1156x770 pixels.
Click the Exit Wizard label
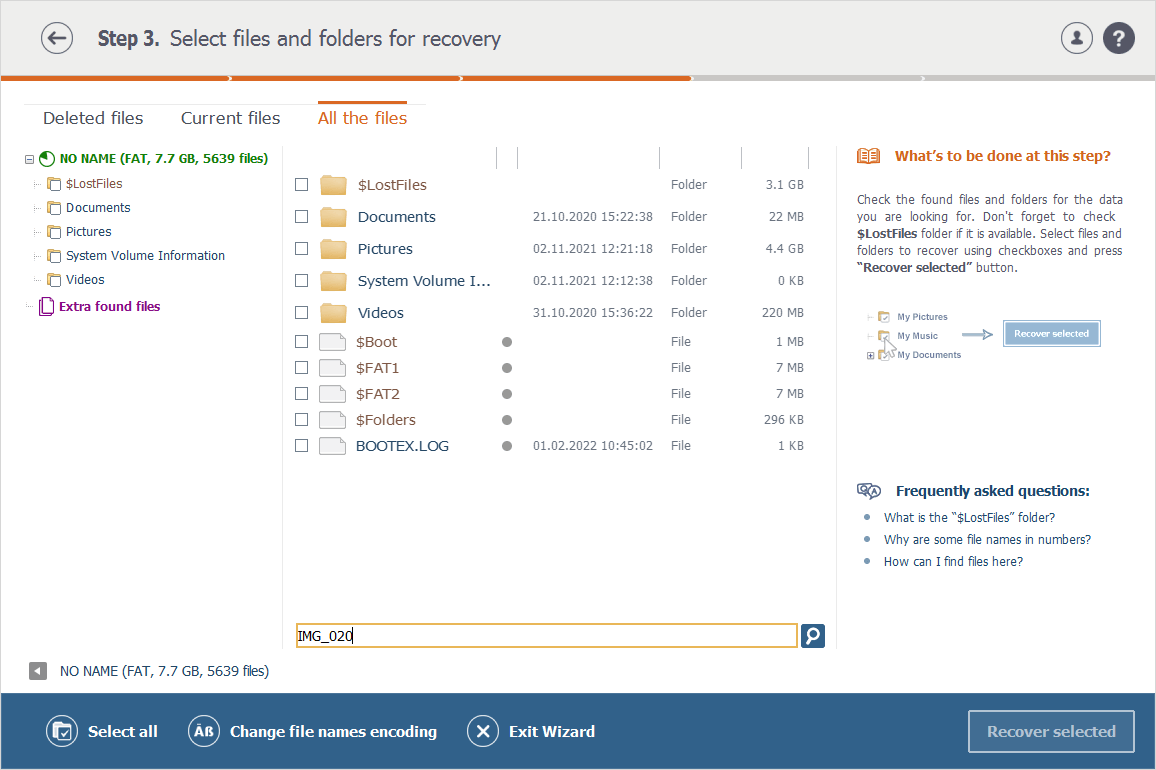[551, 732]
